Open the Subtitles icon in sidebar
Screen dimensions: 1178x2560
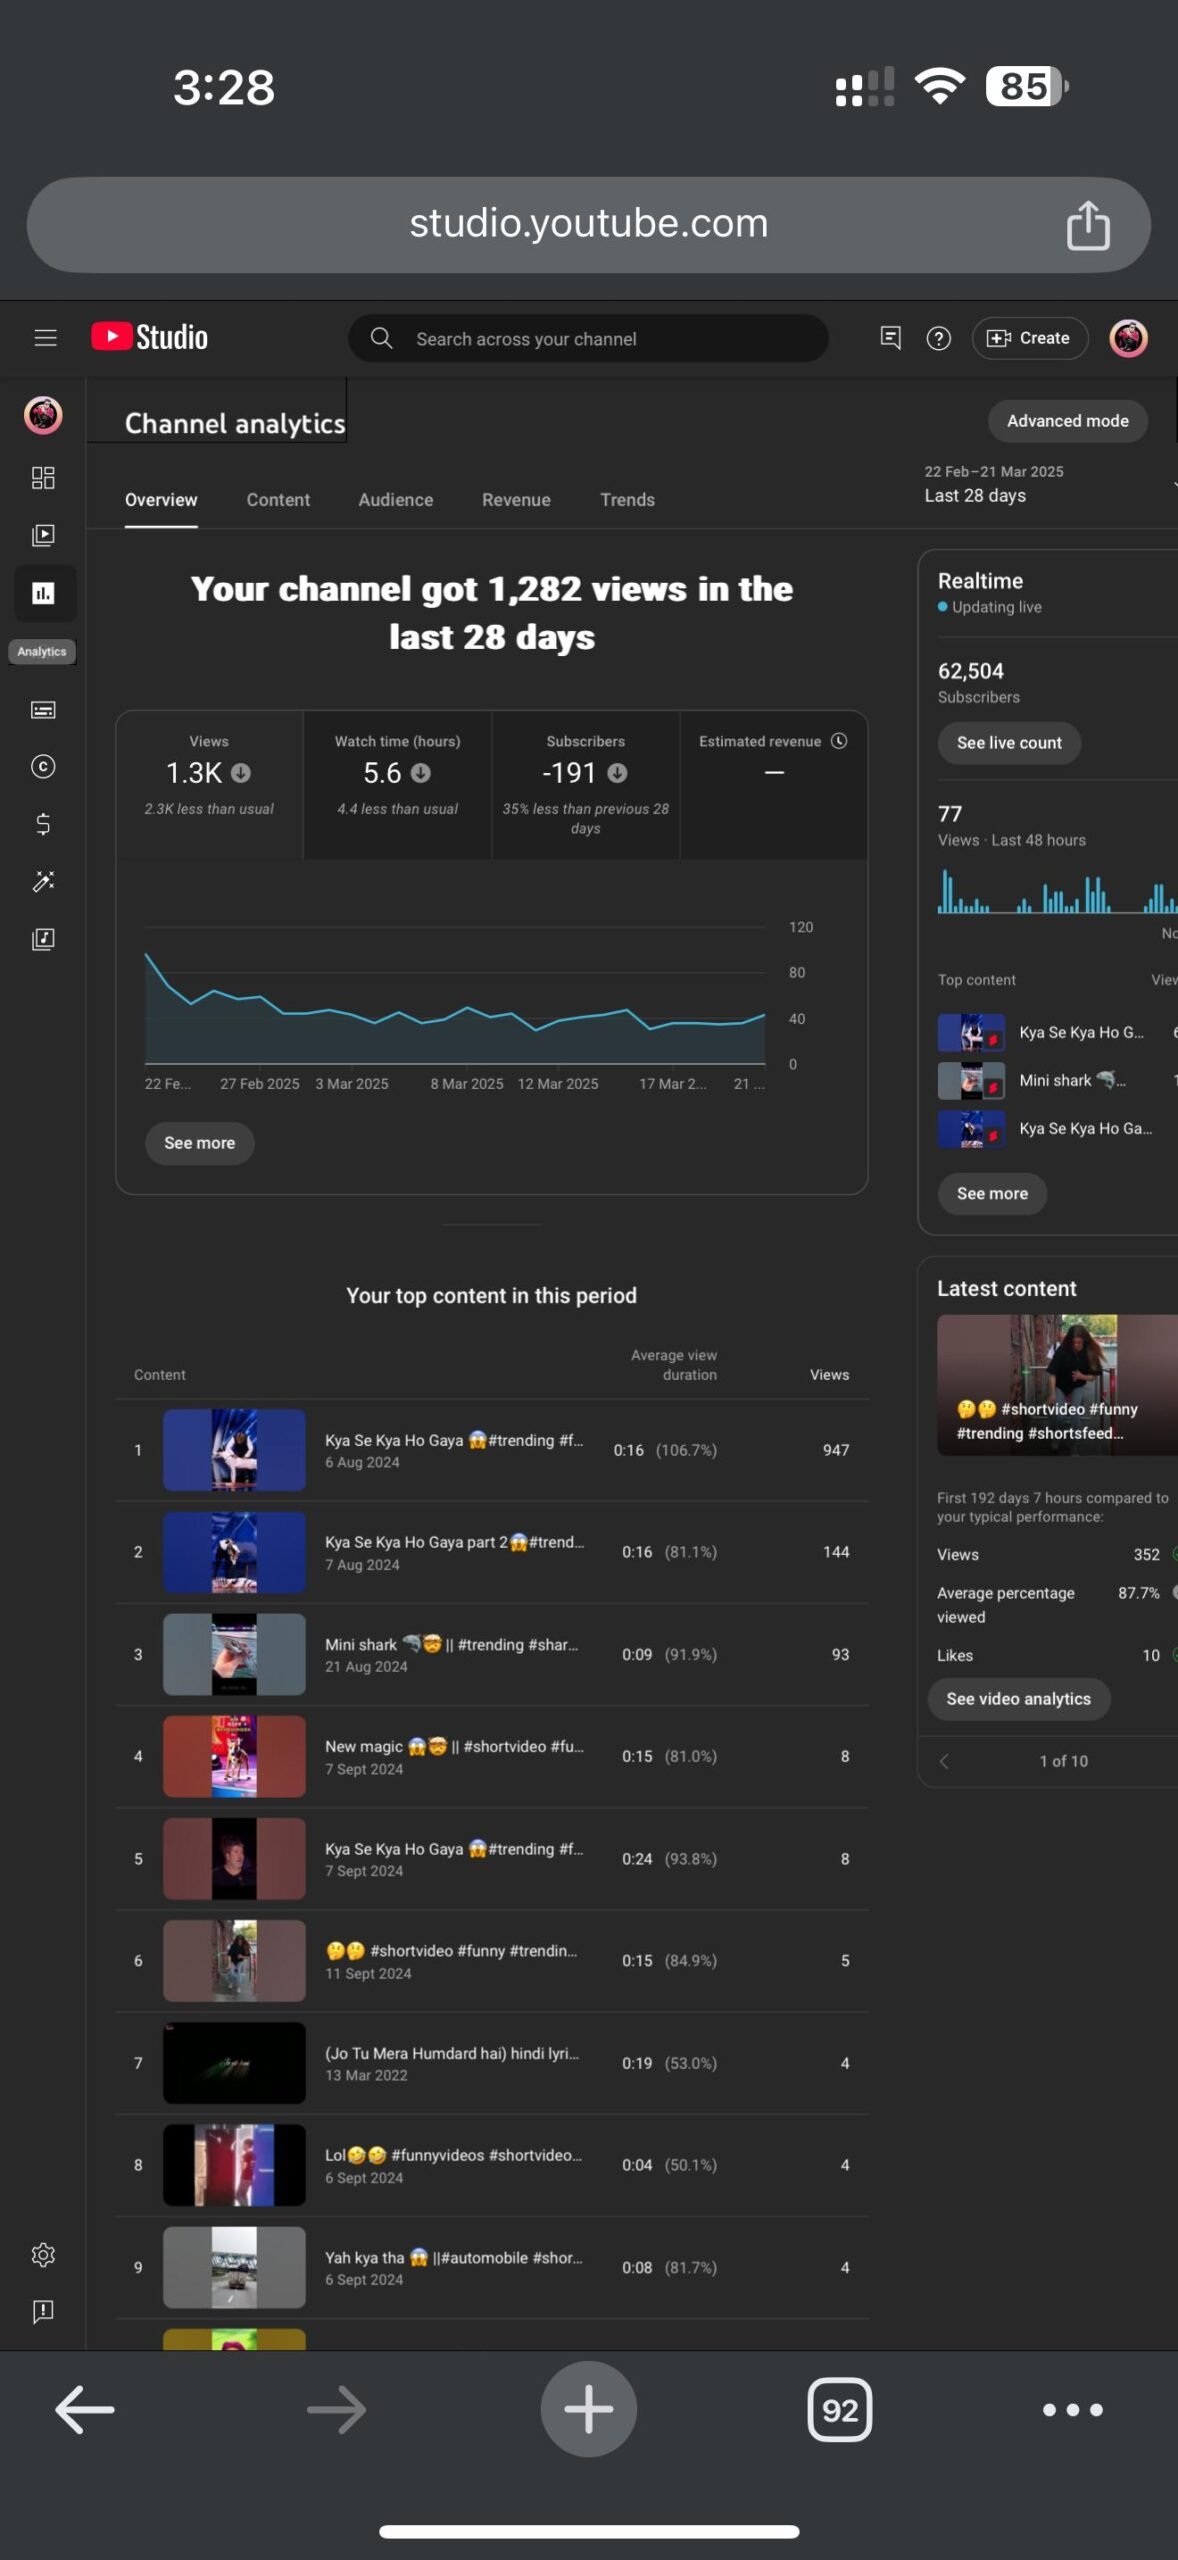tap(43, 710)
